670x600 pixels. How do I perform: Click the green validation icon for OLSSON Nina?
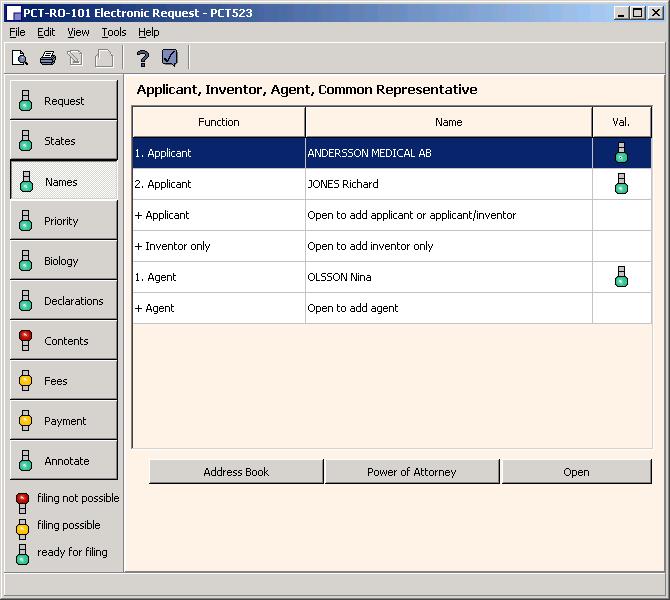pyautogui.click(x=621, y=277)
